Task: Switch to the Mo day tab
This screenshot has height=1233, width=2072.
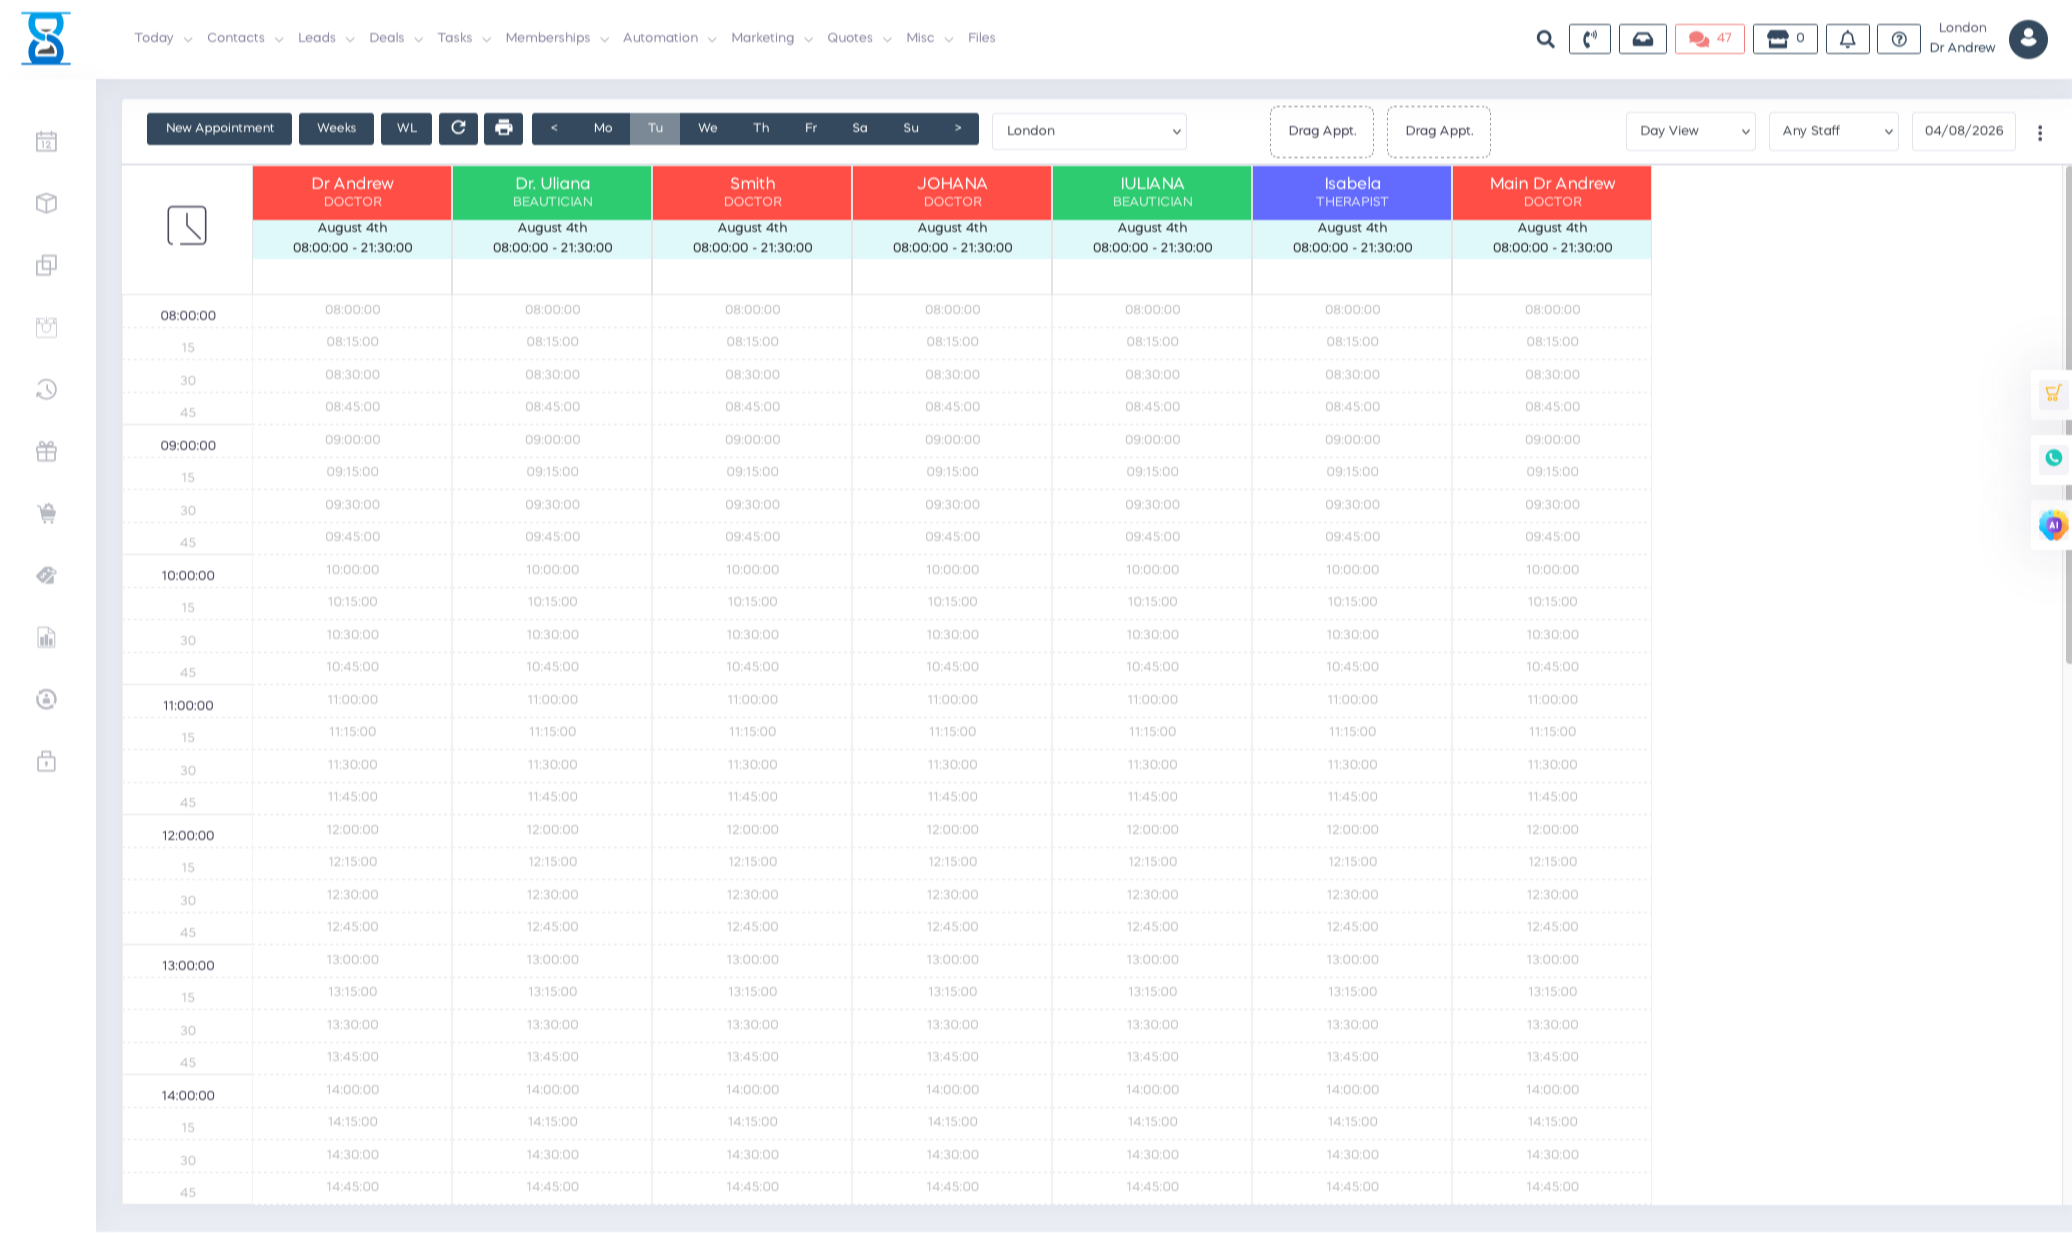Action: pos(603,128)
